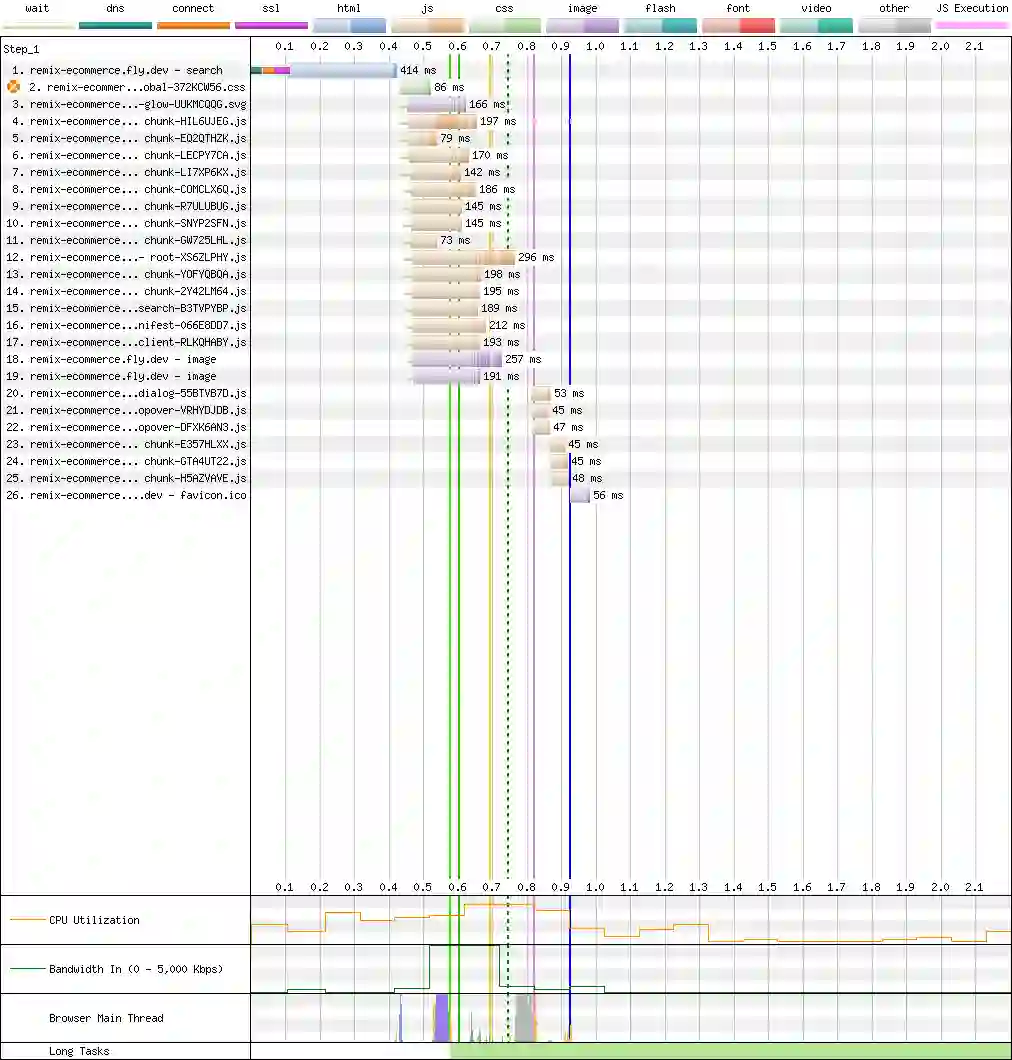
Task: Select request 21 opover-VRHYDJDB.js row
Action: [126, 410]
